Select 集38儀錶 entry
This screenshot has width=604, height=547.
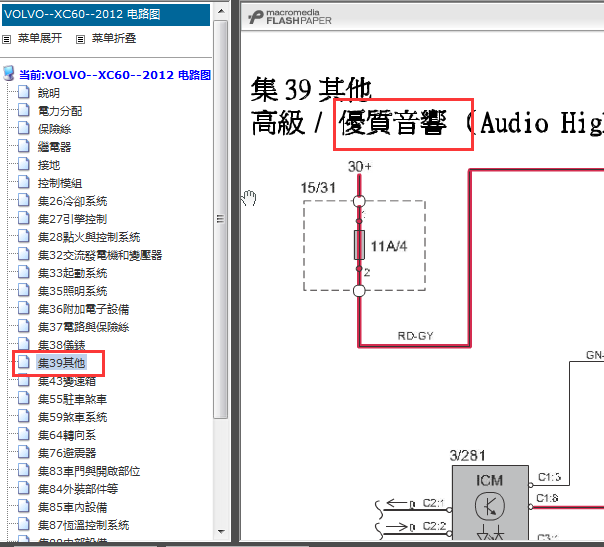[61, 345]
